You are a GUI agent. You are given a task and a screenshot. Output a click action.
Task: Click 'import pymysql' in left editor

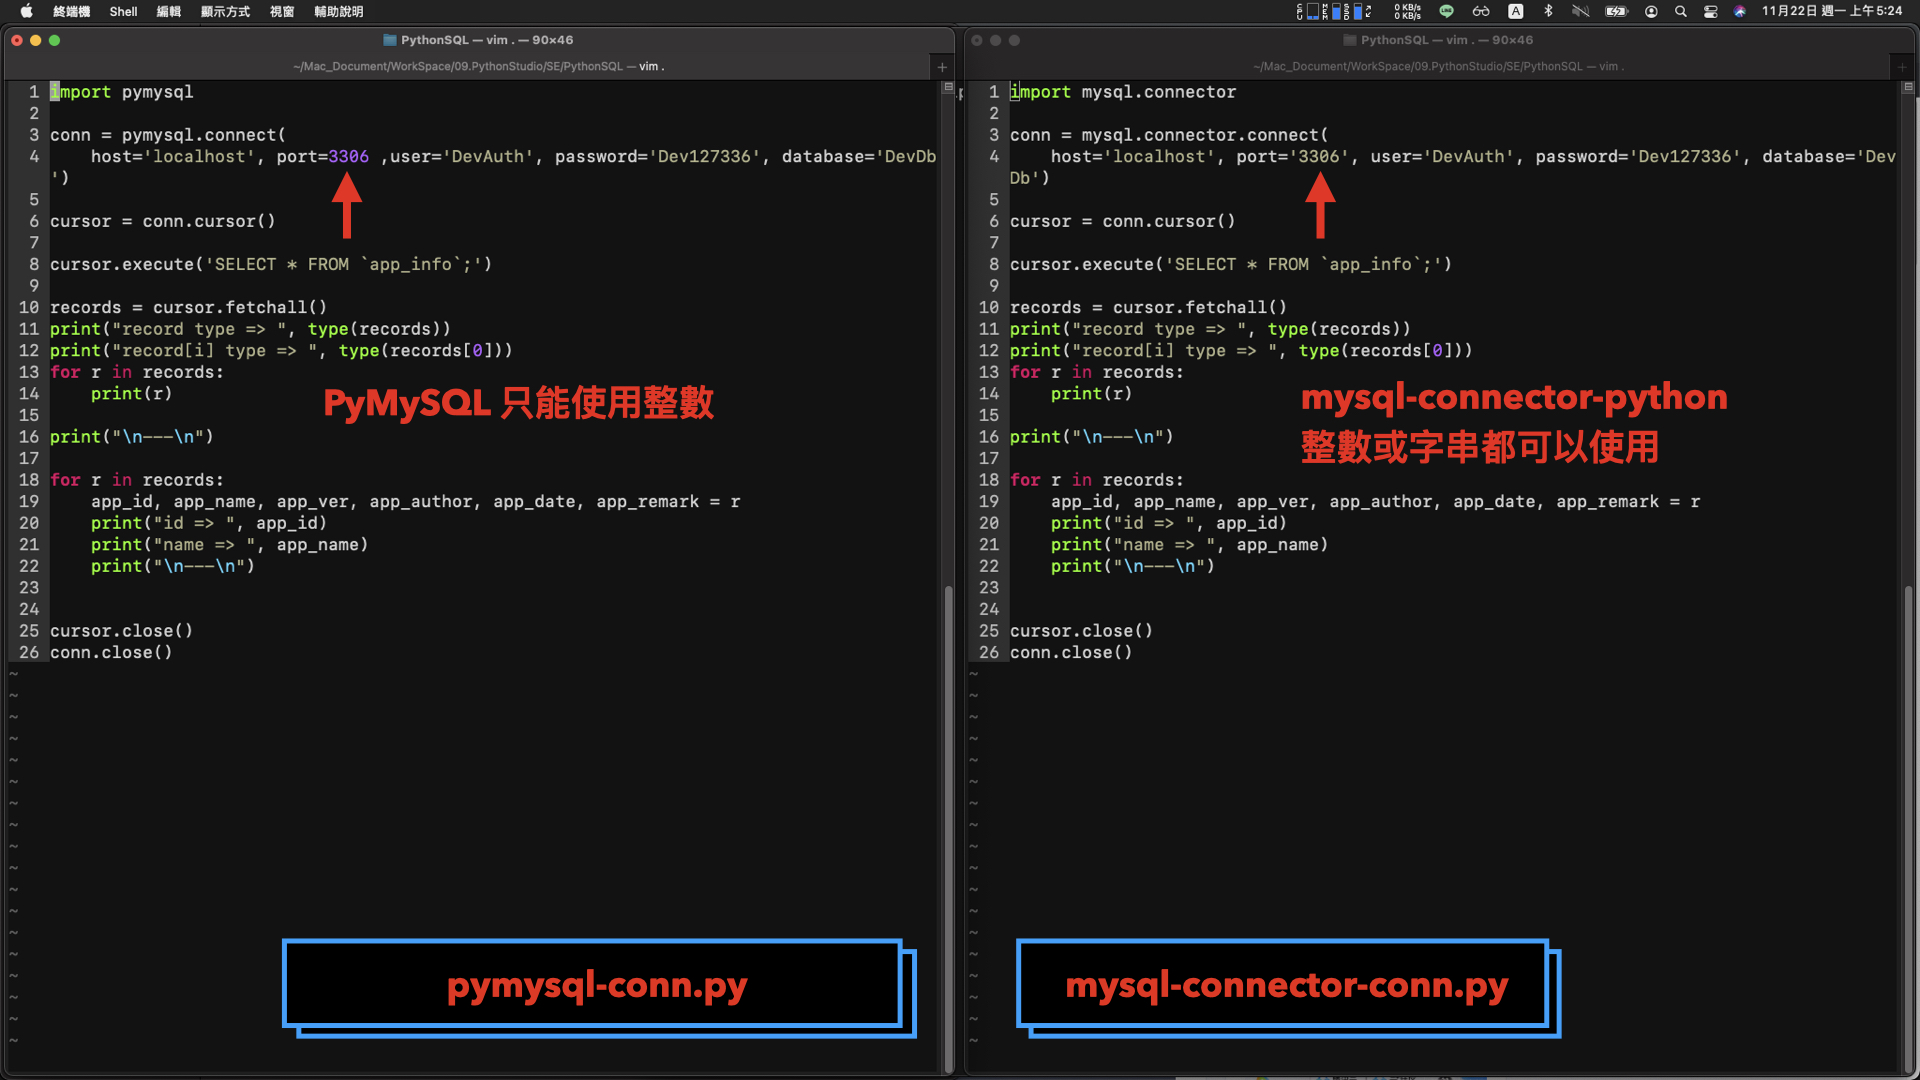click(122, 92)
